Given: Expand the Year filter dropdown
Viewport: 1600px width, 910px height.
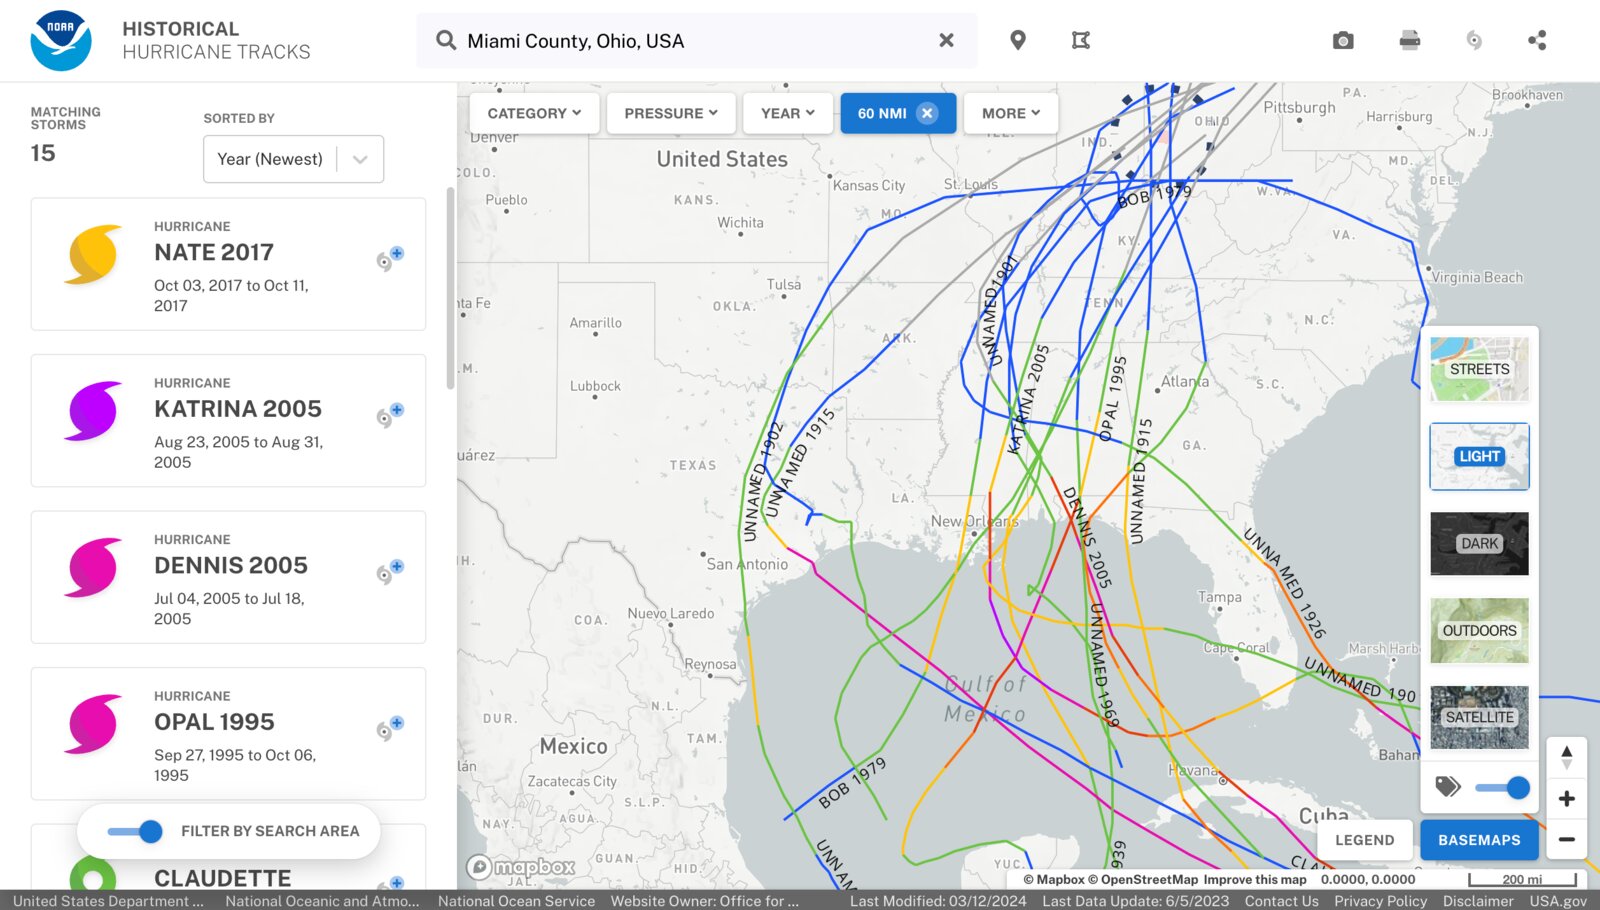Looking at the screenshot, I should (x=787, y=113).
